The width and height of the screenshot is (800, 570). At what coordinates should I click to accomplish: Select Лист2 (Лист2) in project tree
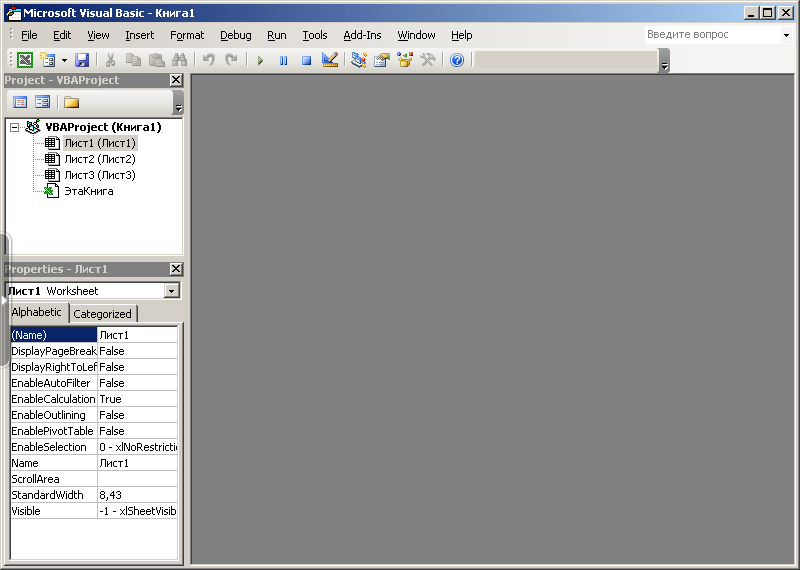click(x=100, y=159)
